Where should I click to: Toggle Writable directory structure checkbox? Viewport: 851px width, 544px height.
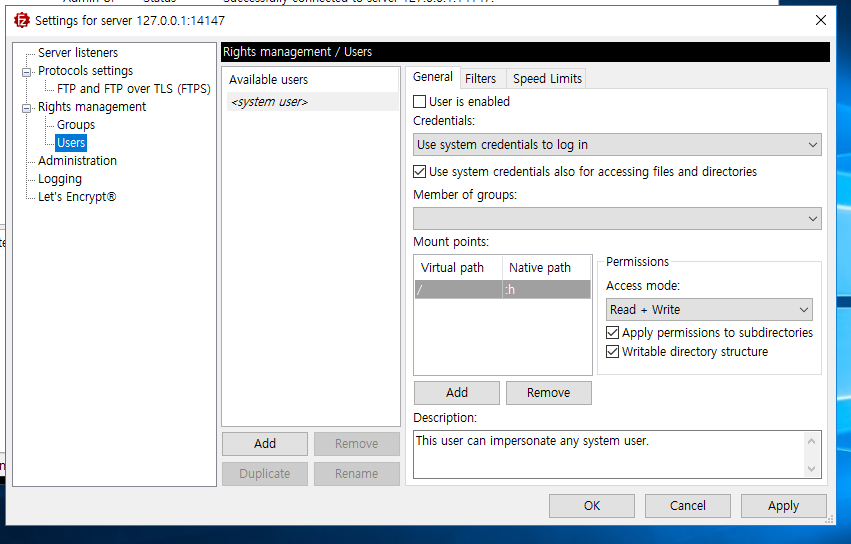612,352
